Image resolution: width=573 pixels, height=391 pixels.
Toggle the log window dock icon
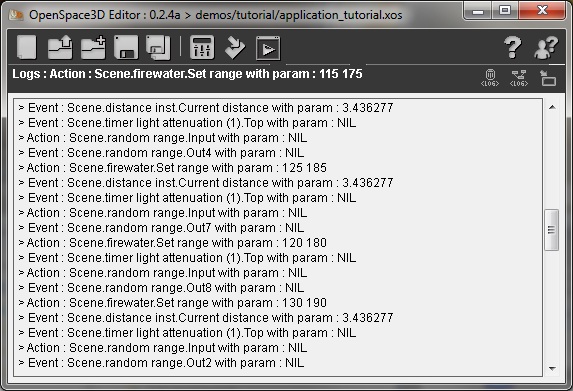[x=548, y=78]
